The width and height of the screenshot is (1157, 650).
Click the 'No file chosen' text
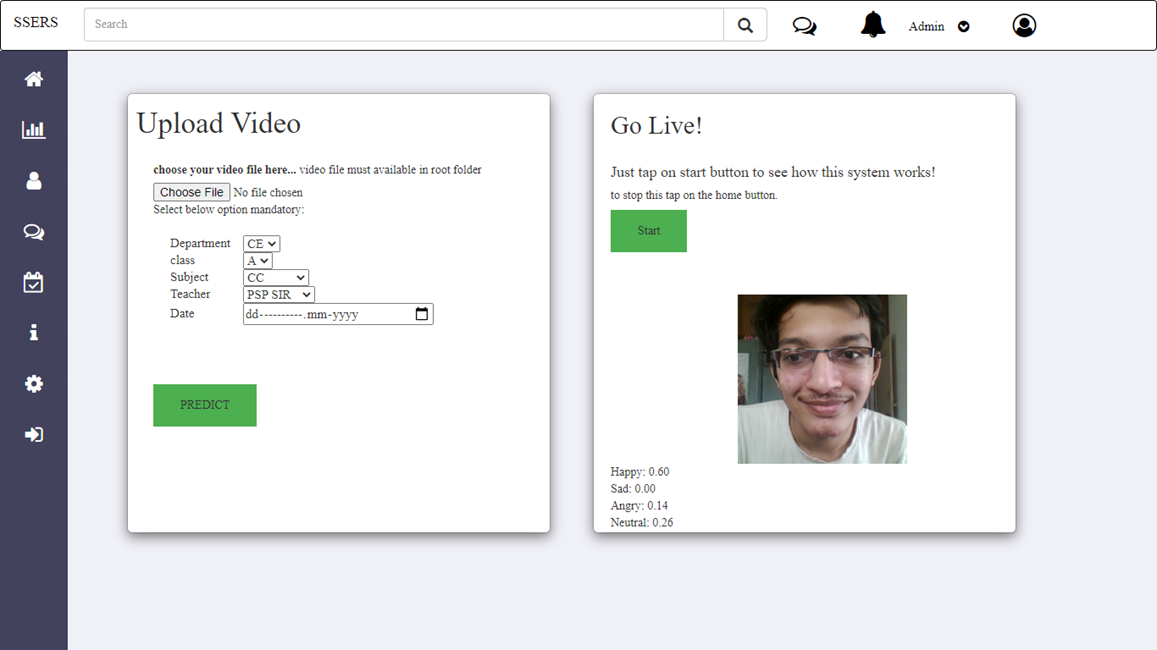click(x=268, y=193)
